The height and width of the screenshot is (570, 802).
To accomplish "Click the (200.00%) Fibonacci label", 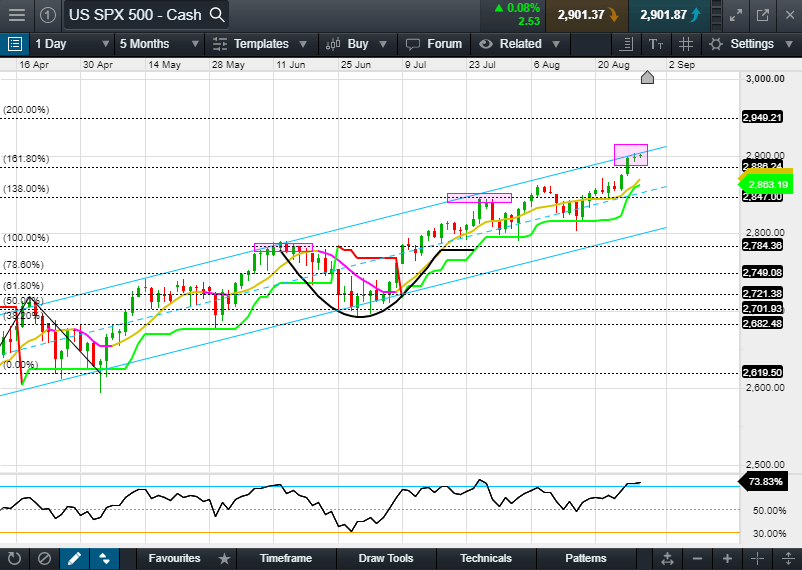I will [x=26, y=110].
